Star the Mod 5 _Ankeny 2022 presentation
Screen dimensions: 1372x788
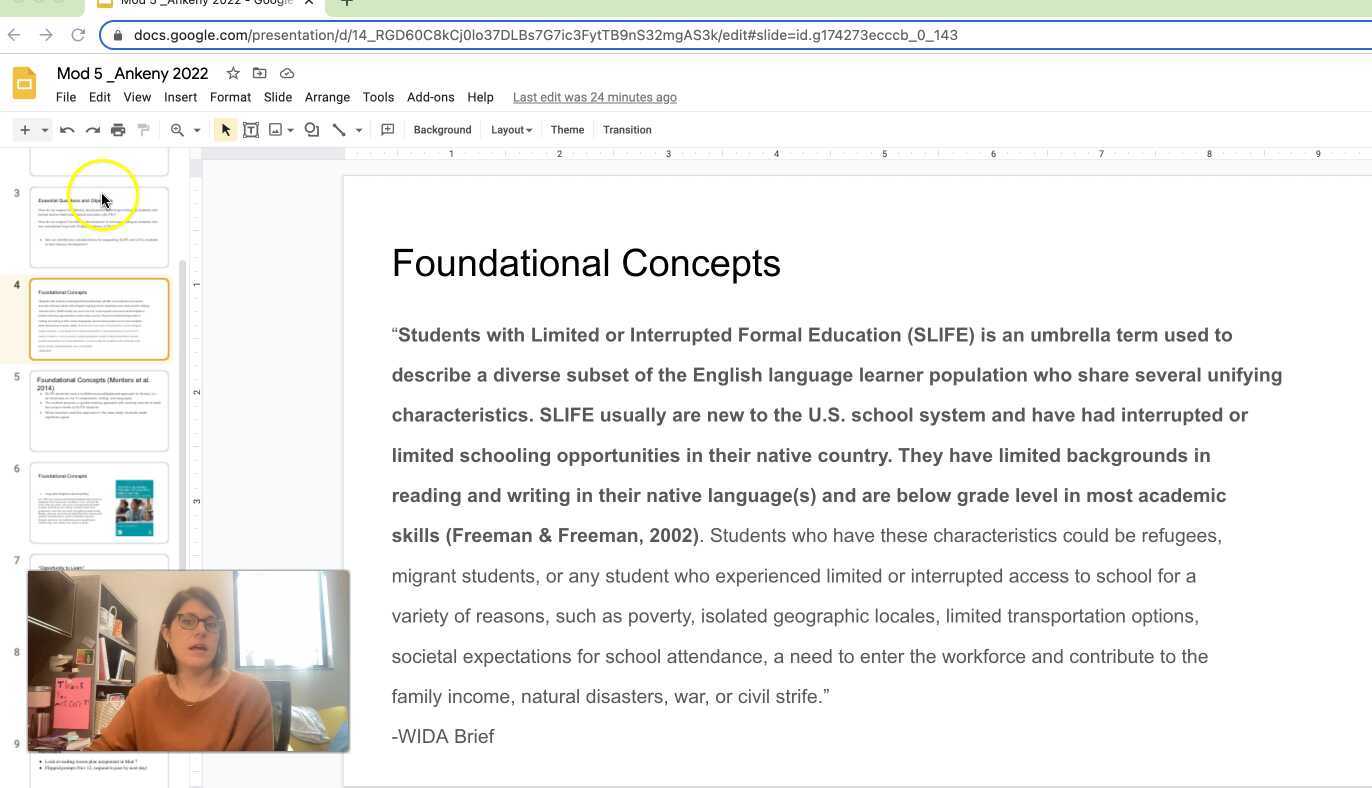(x=233, y=73)
